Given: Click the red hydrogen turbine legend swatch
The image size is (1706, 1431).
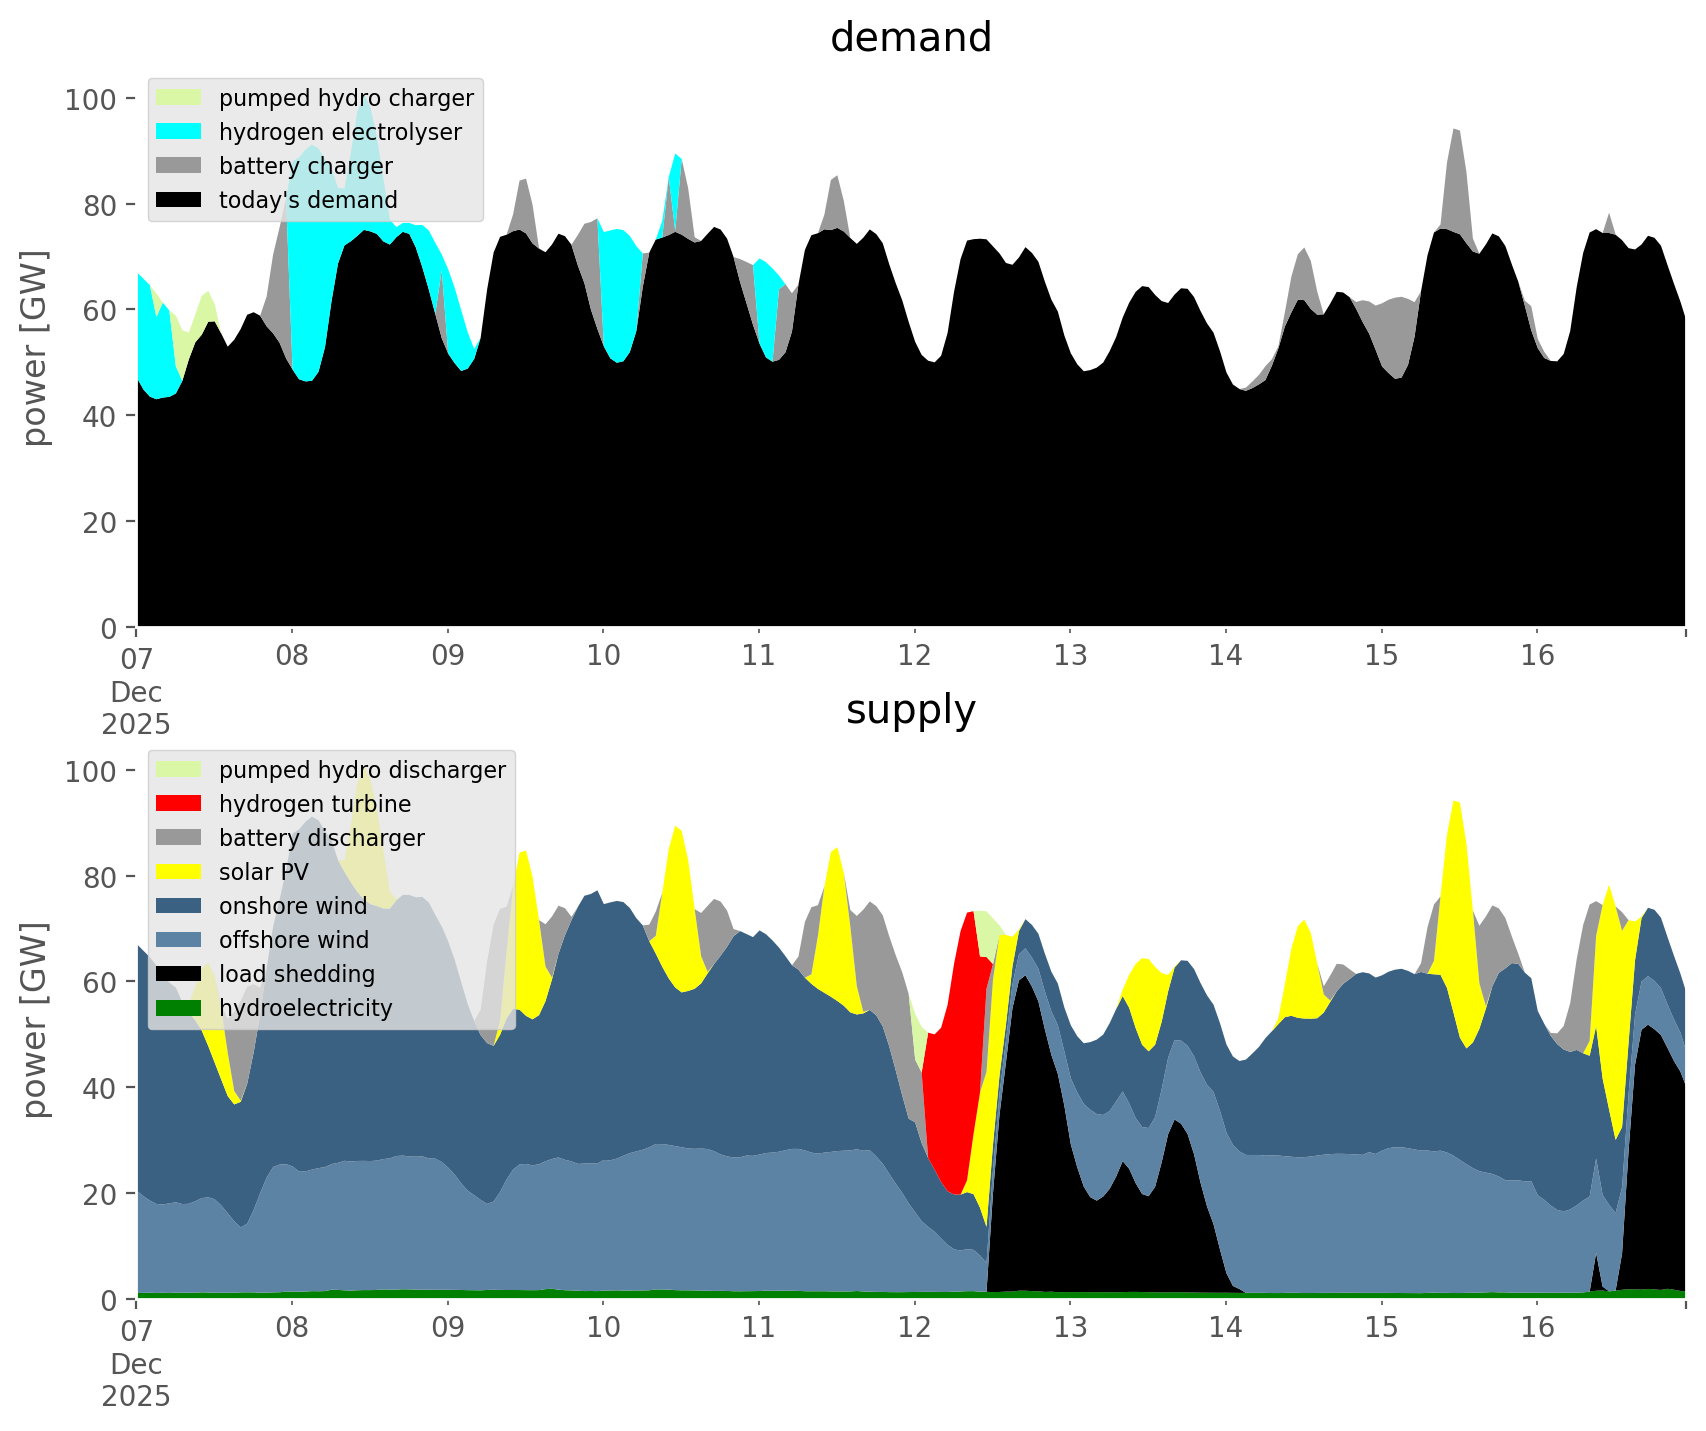Looking at the screenshot, I should click(x=179, y=804).
